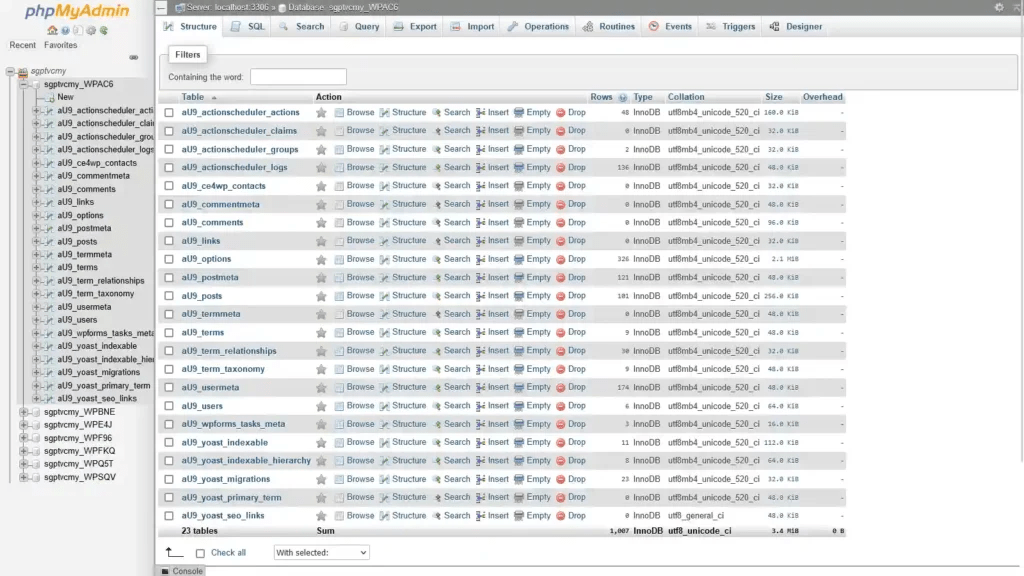This screenshot has height=576, width=1024.
Task: Click the Favorites link in sidebar
Action: click(x=60, y=45)
